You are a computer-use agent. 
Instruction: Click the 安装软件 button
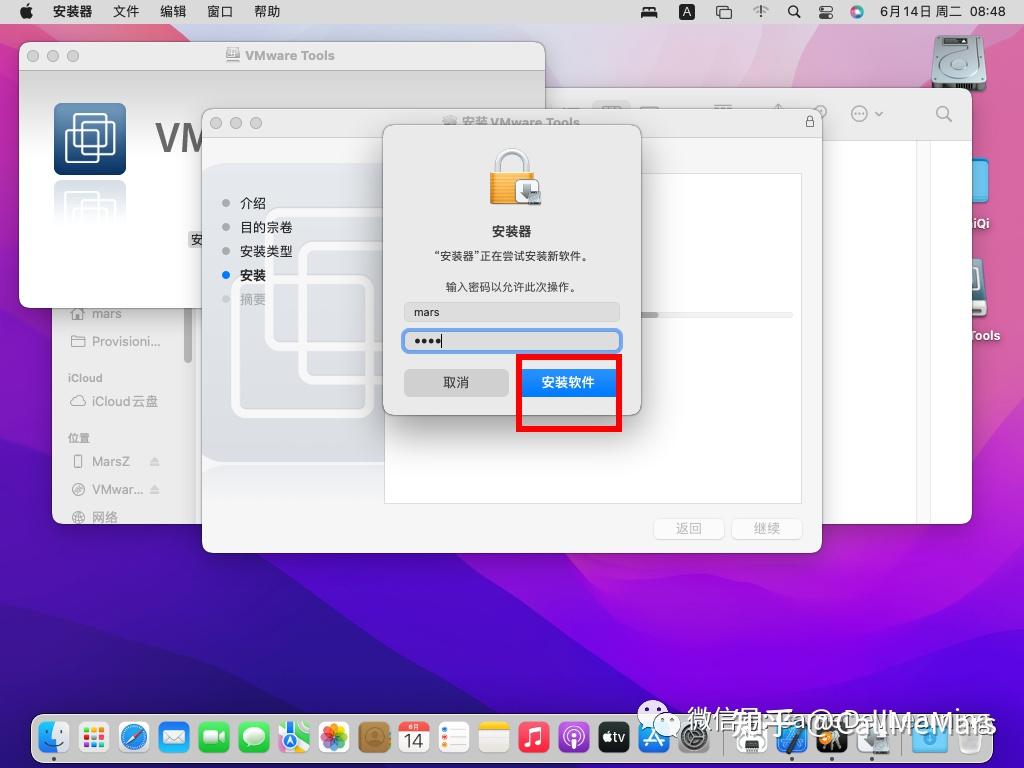(568, 383)
